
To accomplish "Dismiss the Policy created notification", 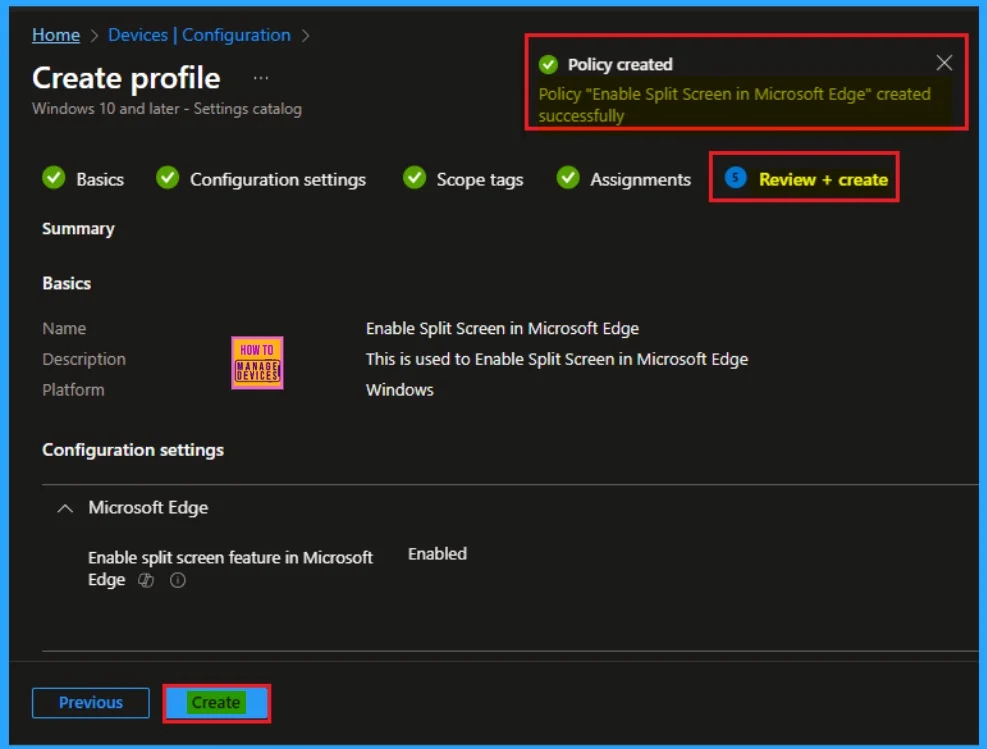I will [944, 63].
